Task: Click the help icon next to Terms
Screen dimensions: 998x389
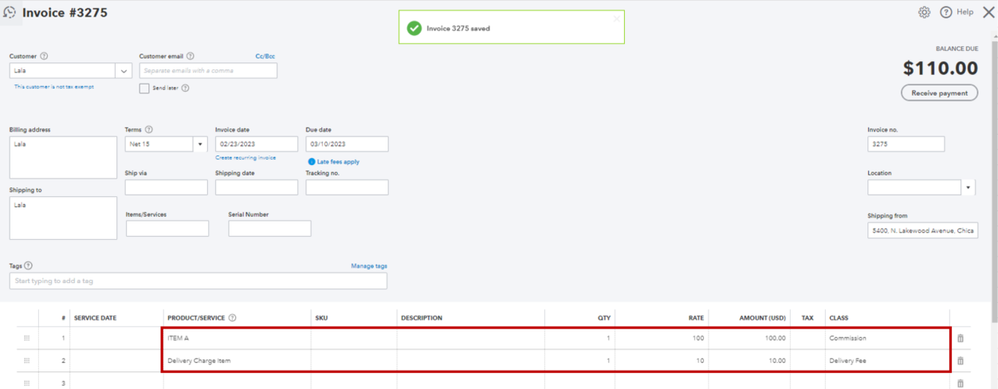Action: (148, 129)
